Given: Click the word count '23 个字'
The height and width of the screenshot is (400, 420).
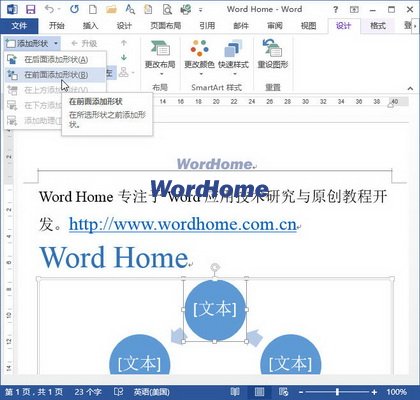Looking at the screenshot, I should click(88, 392).
